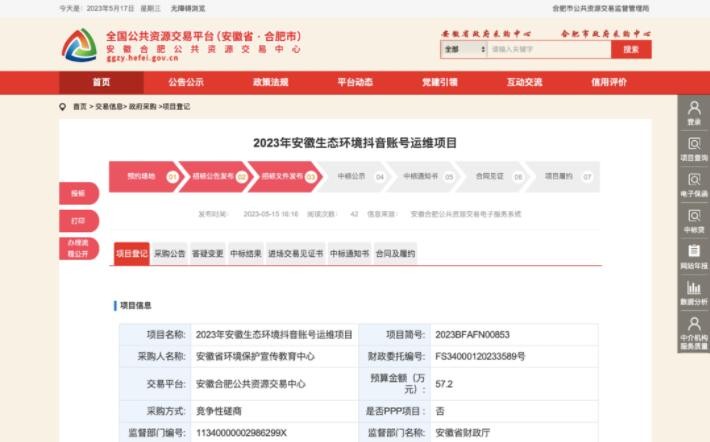Viewport: 710px width, 442px height.
Task: Select step 06 合同见证
Action: pos(492,177)
